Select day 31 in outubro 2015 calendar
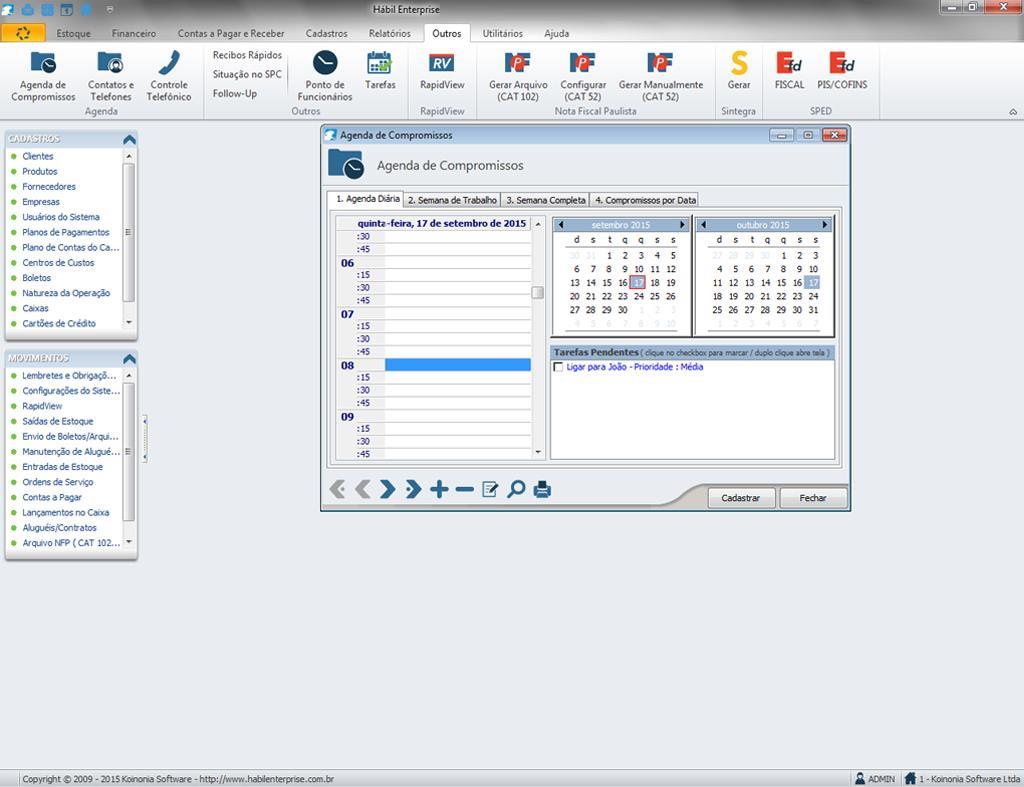 point(813,310)
